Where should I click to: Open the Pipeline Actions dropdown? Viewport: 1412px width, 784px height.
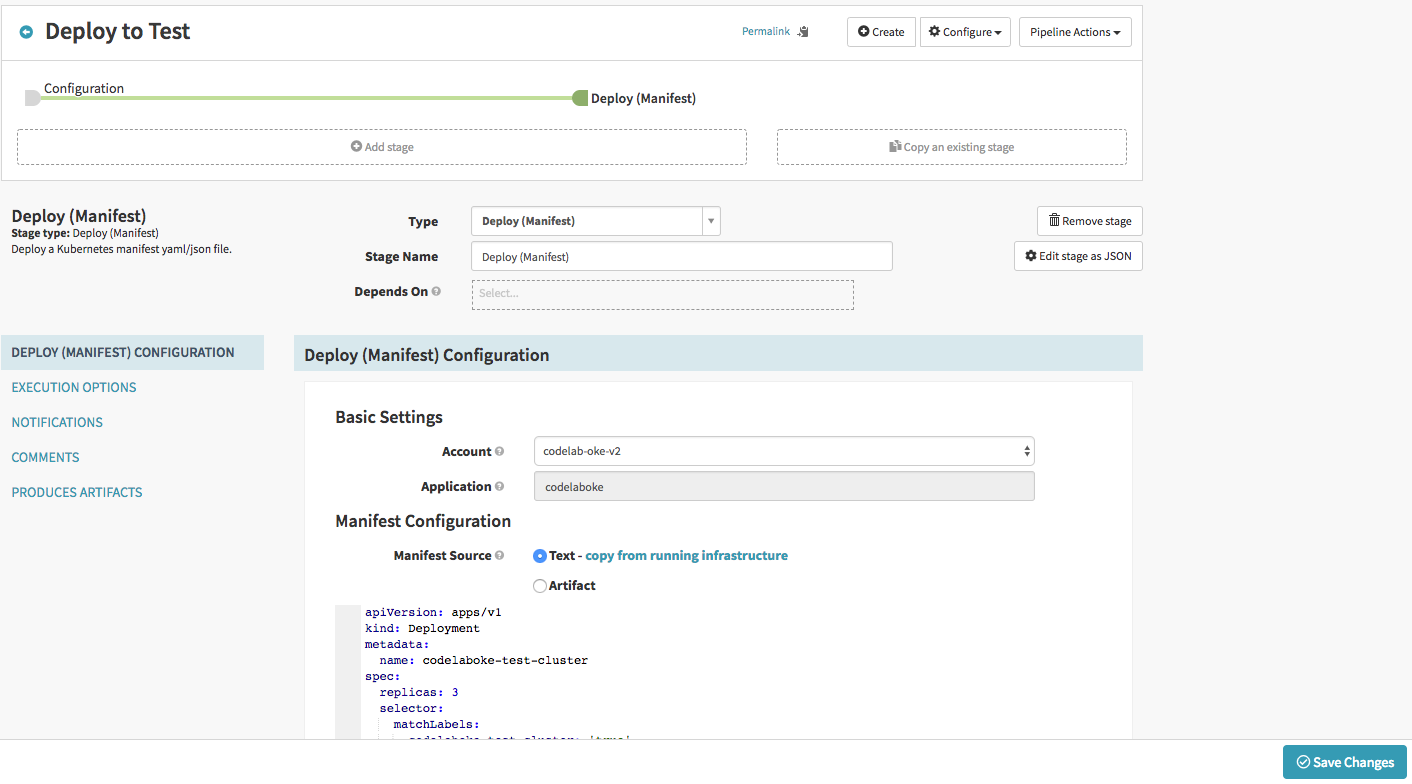[1075, 32]
